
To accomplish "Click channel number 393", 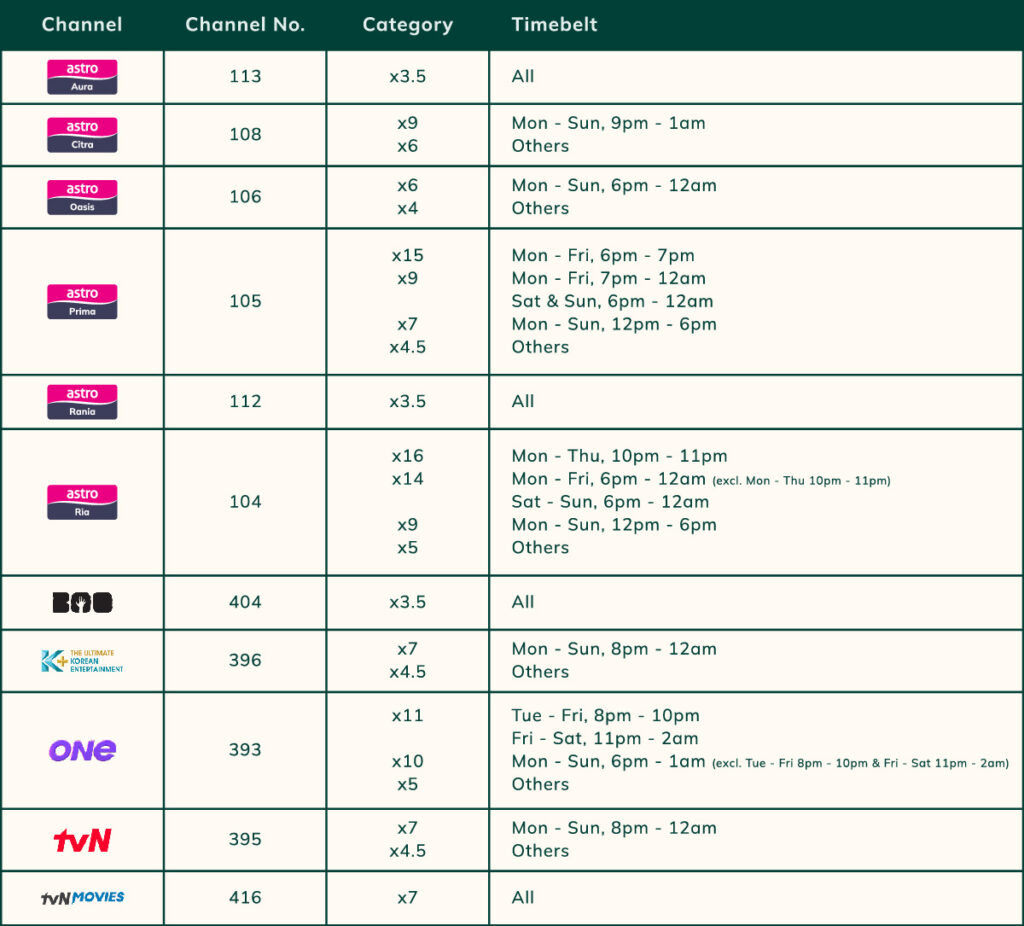I will [x=245, y=750].
